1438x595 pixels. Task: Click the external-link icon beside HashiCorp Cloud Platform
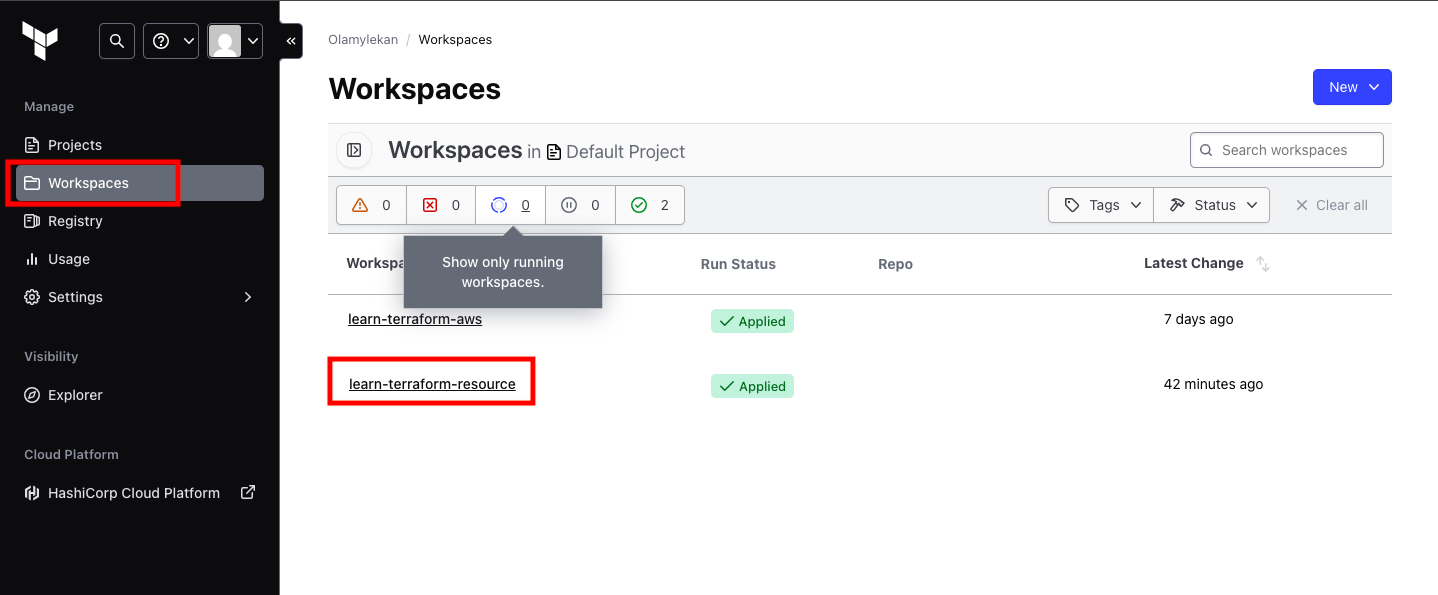click(248, 492)
